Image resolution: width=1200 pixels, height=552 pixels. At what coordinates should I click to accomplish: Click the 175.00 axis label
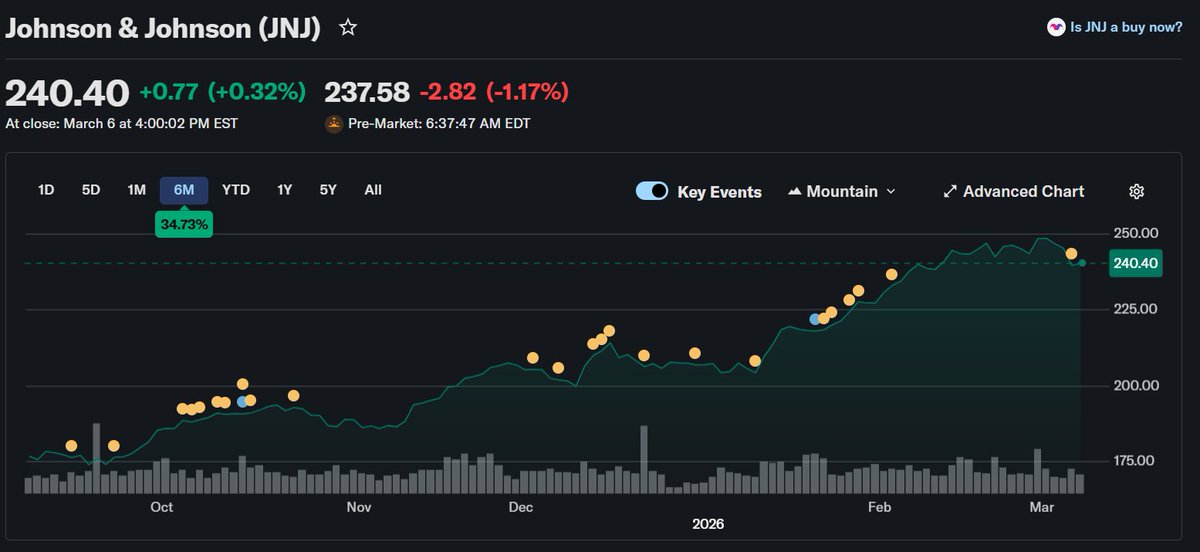(1136, 461)
